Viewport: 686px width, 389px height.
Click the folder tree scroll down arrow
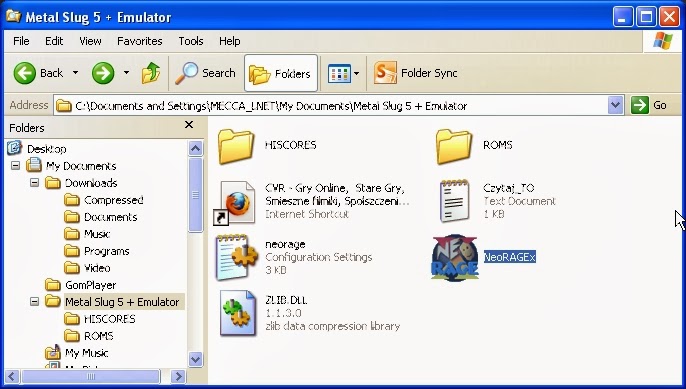(x=196, y=359)
